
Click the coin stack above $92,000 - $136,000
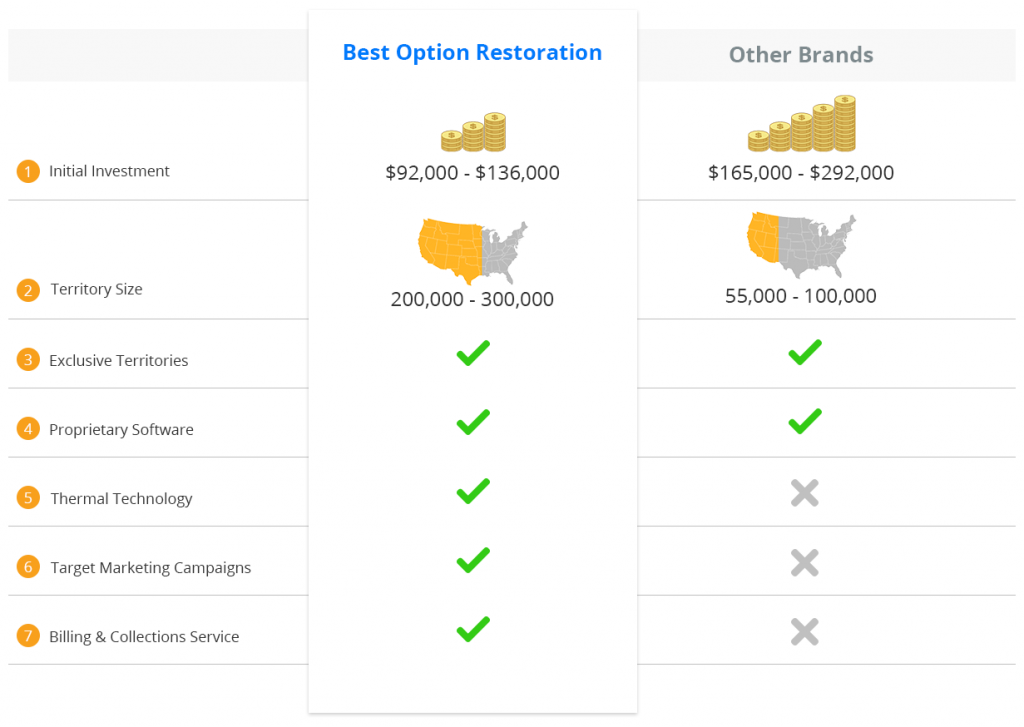click(x=473, y=132)
